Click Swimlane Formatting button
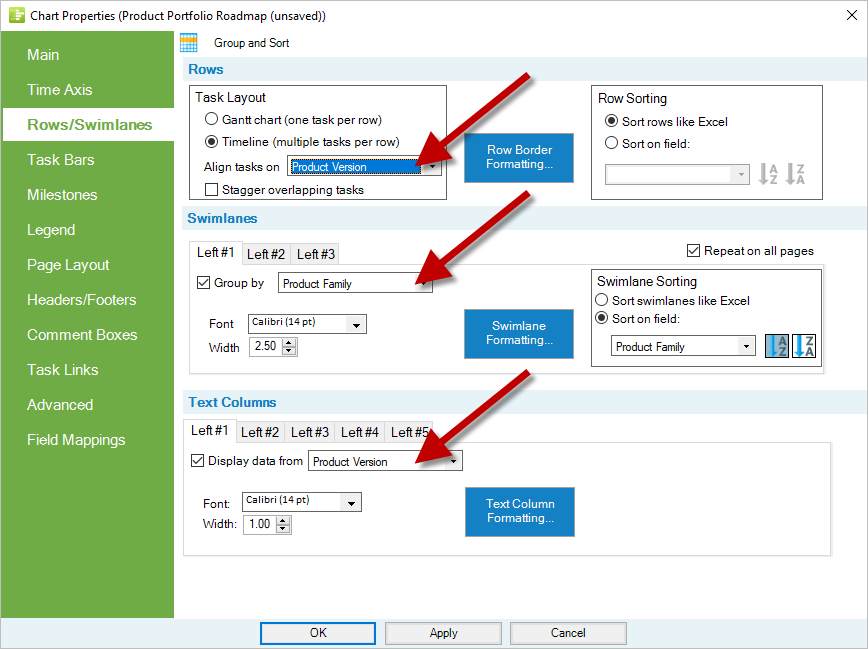 click(x=519, y=333)
